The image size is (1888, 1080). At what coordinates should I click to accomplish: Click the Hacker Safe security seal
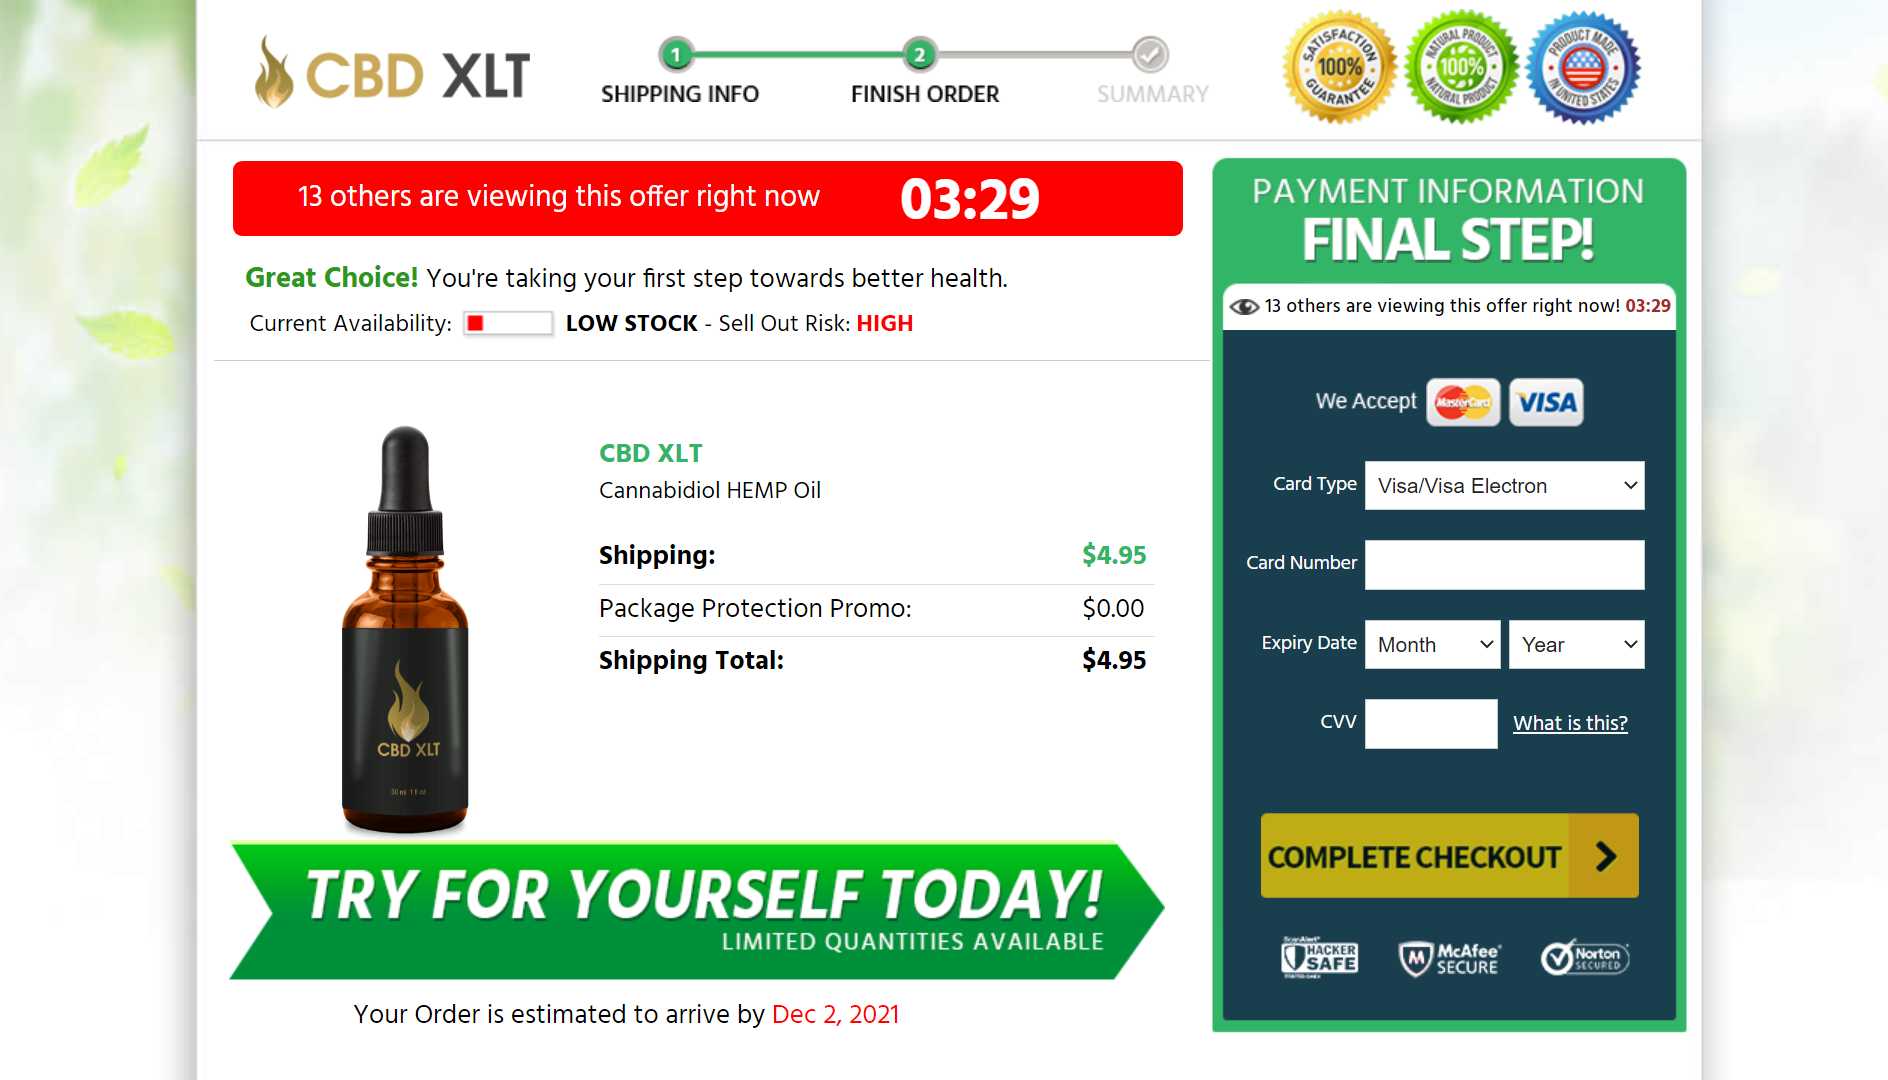(1320, 957)
